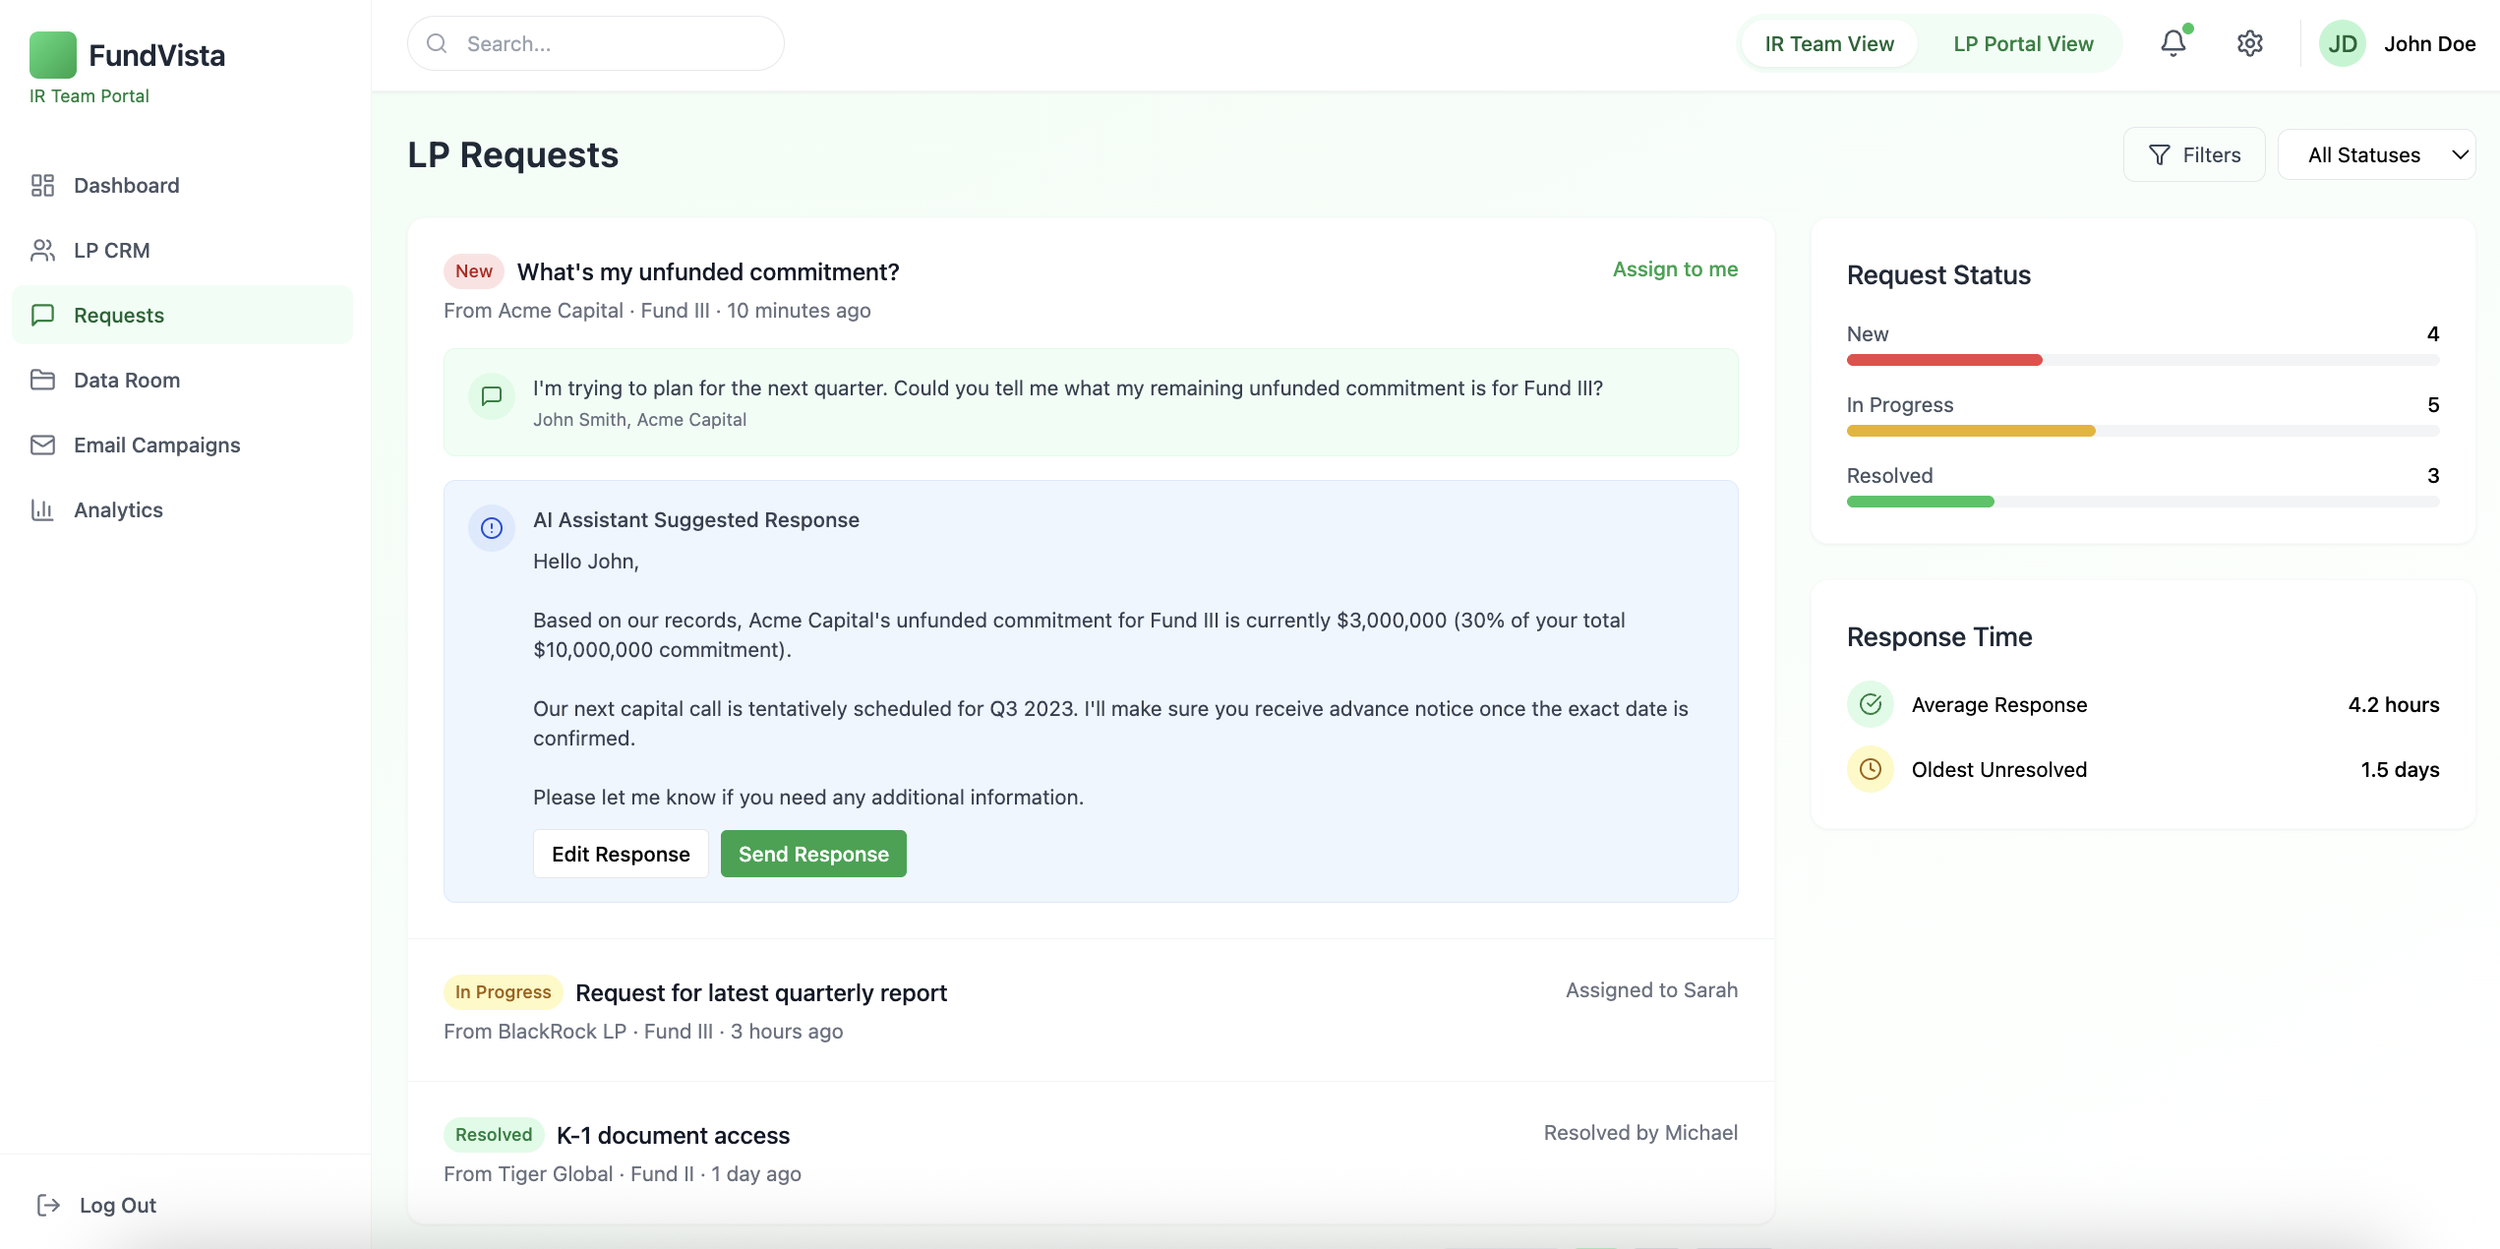Expand the quarterly report request

click(x=760, y=992)
